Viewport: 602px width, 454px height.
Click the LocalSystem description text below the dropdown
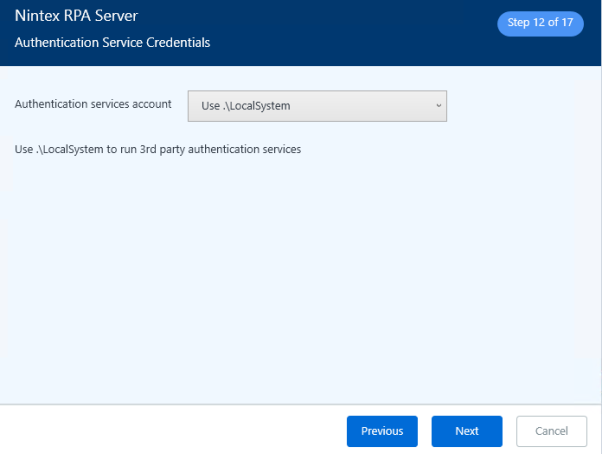click(x=158, y=150)
